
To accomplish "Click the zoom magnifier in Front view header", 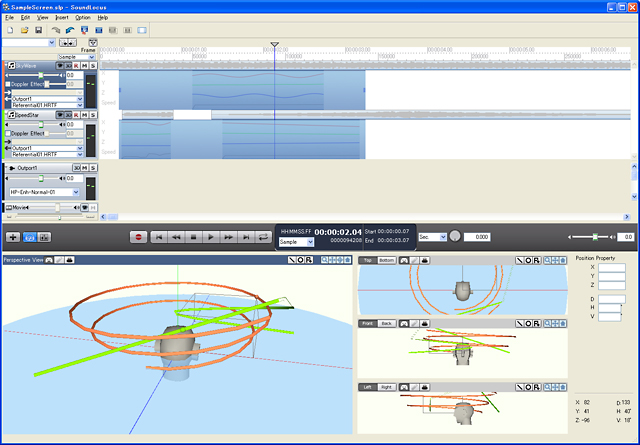I will (x=547, y=323).
